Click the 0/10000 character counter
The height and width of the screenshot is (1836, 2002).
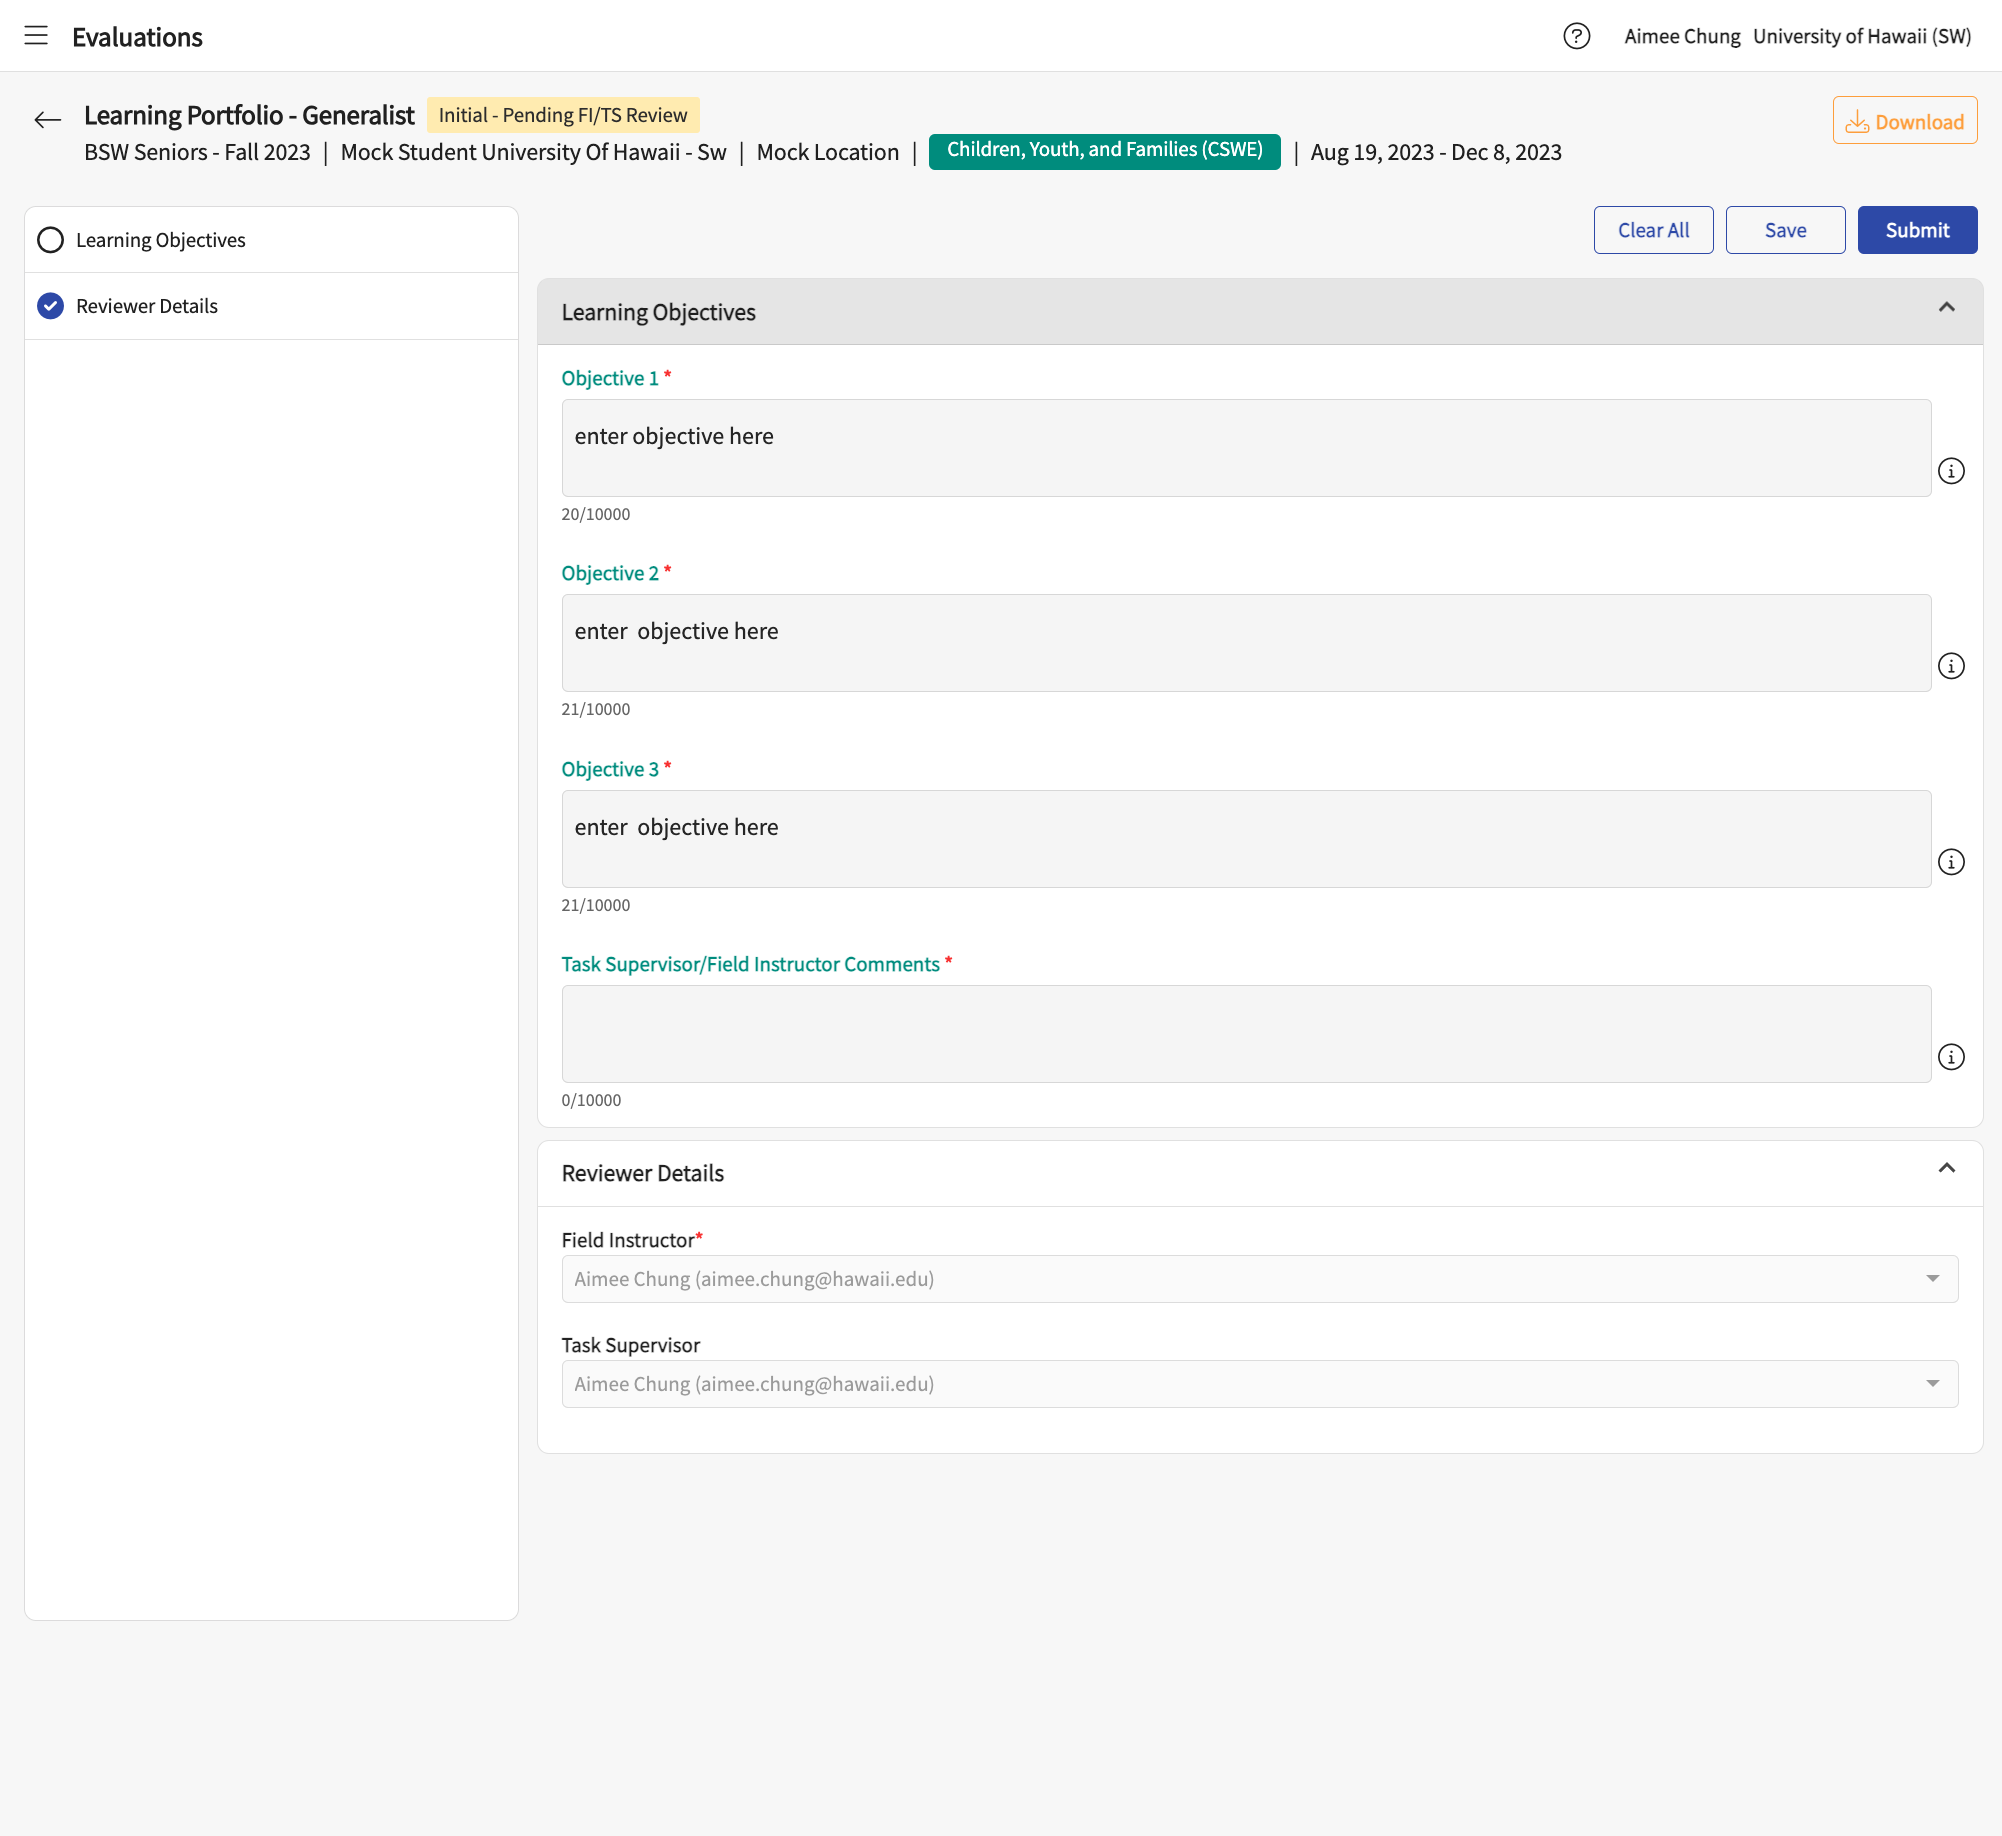[591, 1100]
